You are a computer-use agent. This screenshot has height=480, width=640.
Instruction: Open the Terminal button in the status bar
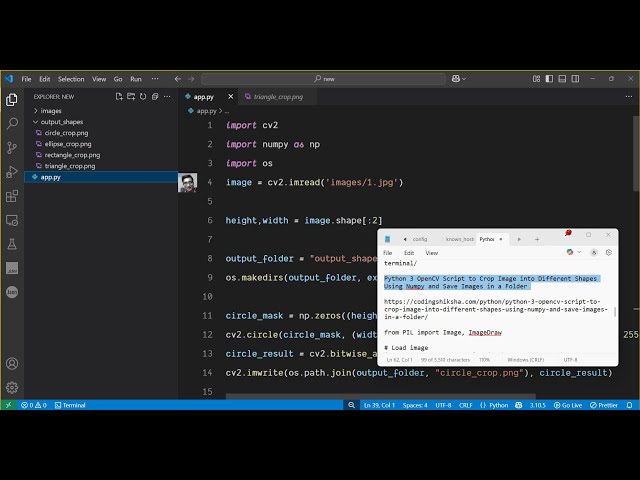(70, 405)
